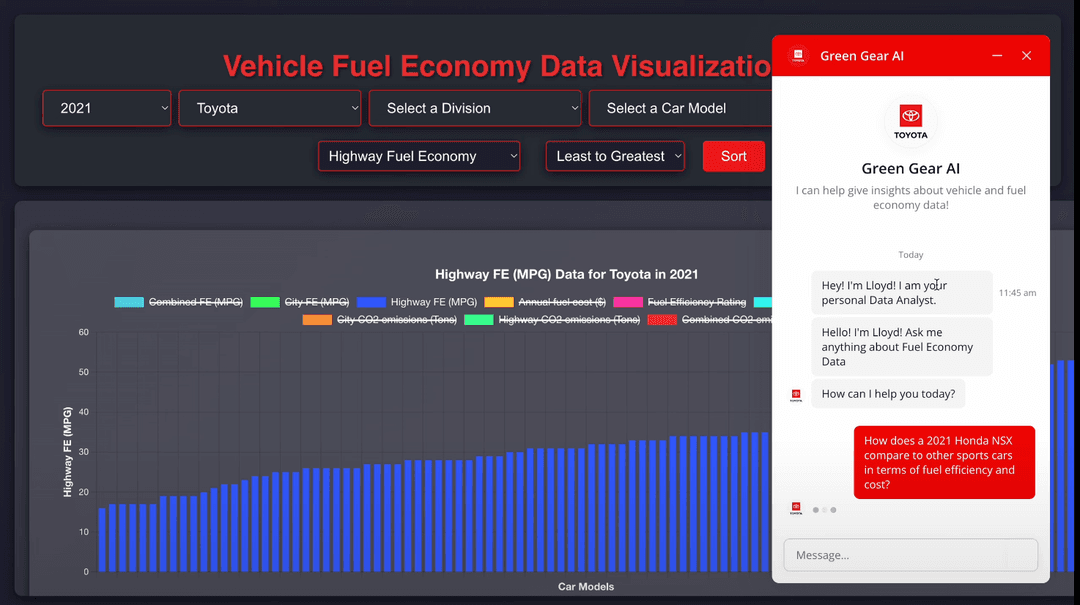Click the Message input field in chat
The width and height of the screenshot is (1080, 605).
[x=910, y=555]
